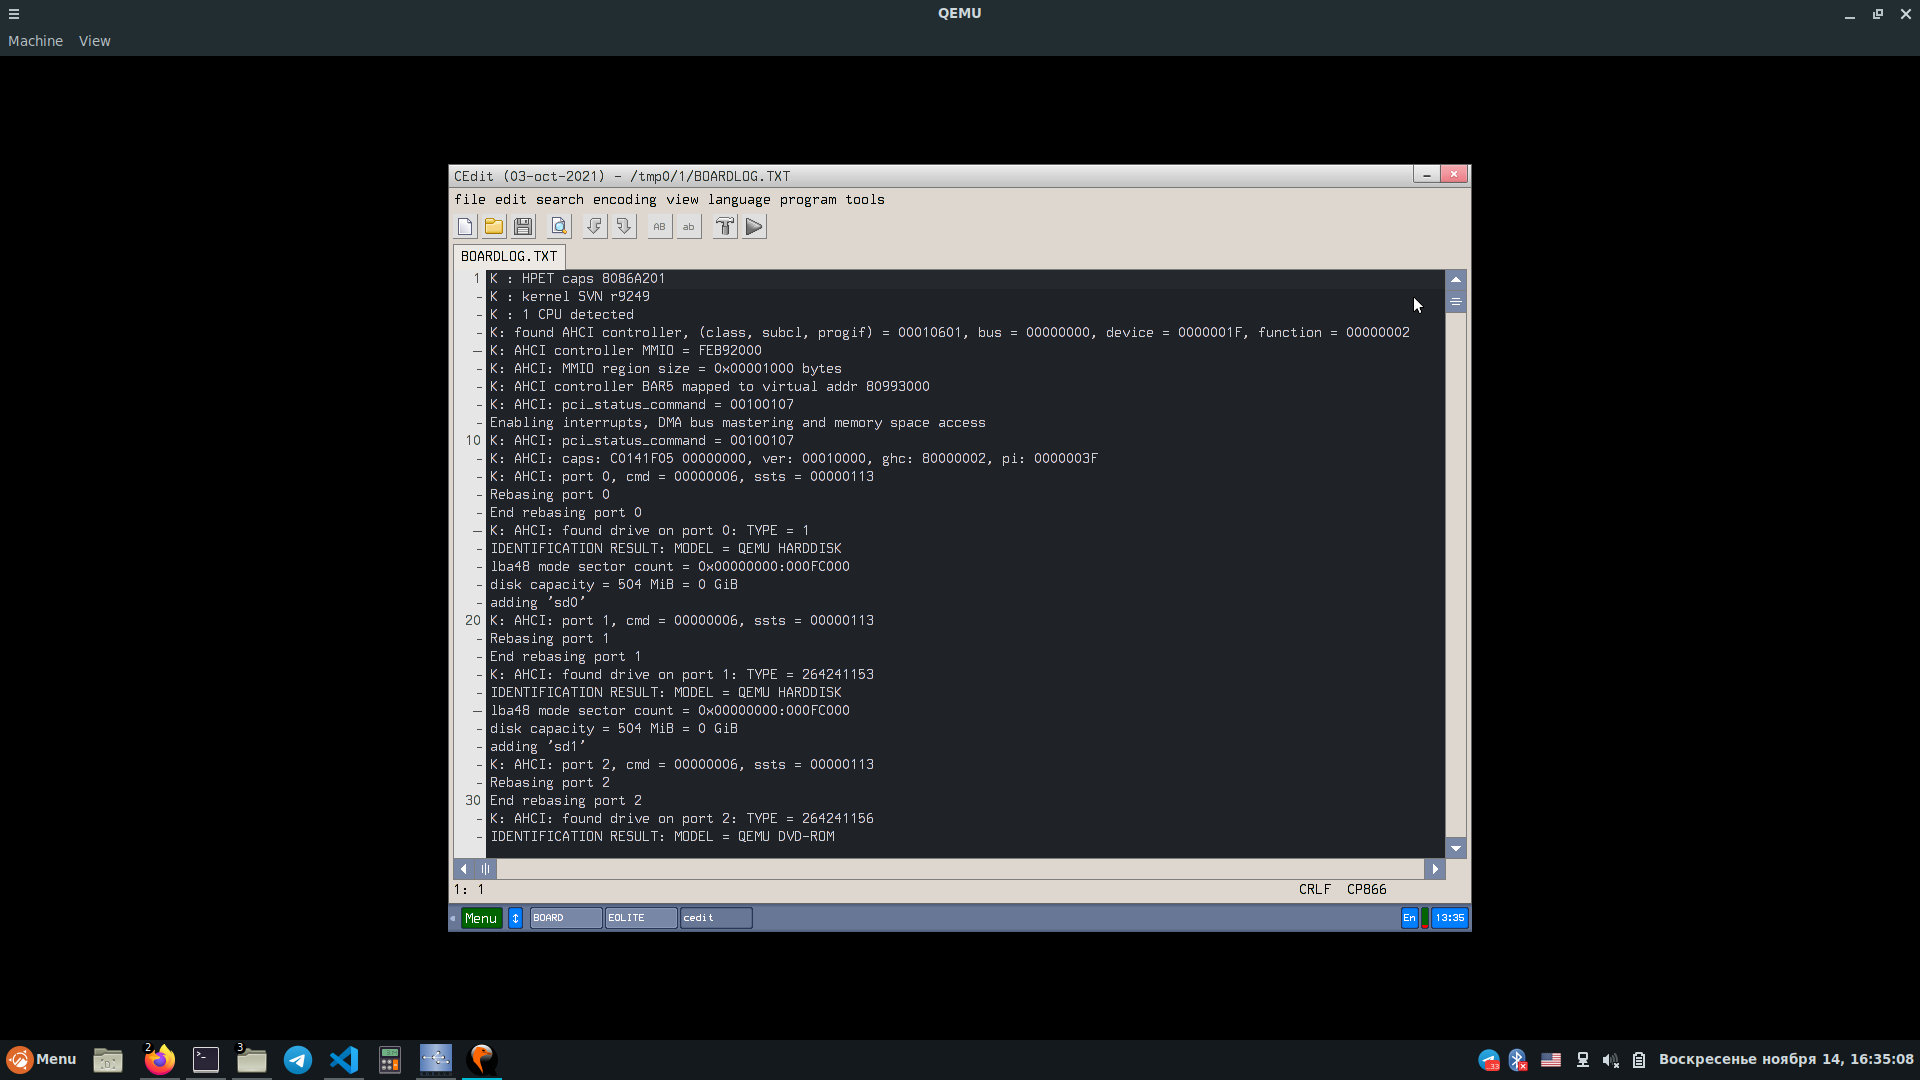Open the encoding menu
This screenshot has height=1080, width=1920.
(x=624, y=200)
